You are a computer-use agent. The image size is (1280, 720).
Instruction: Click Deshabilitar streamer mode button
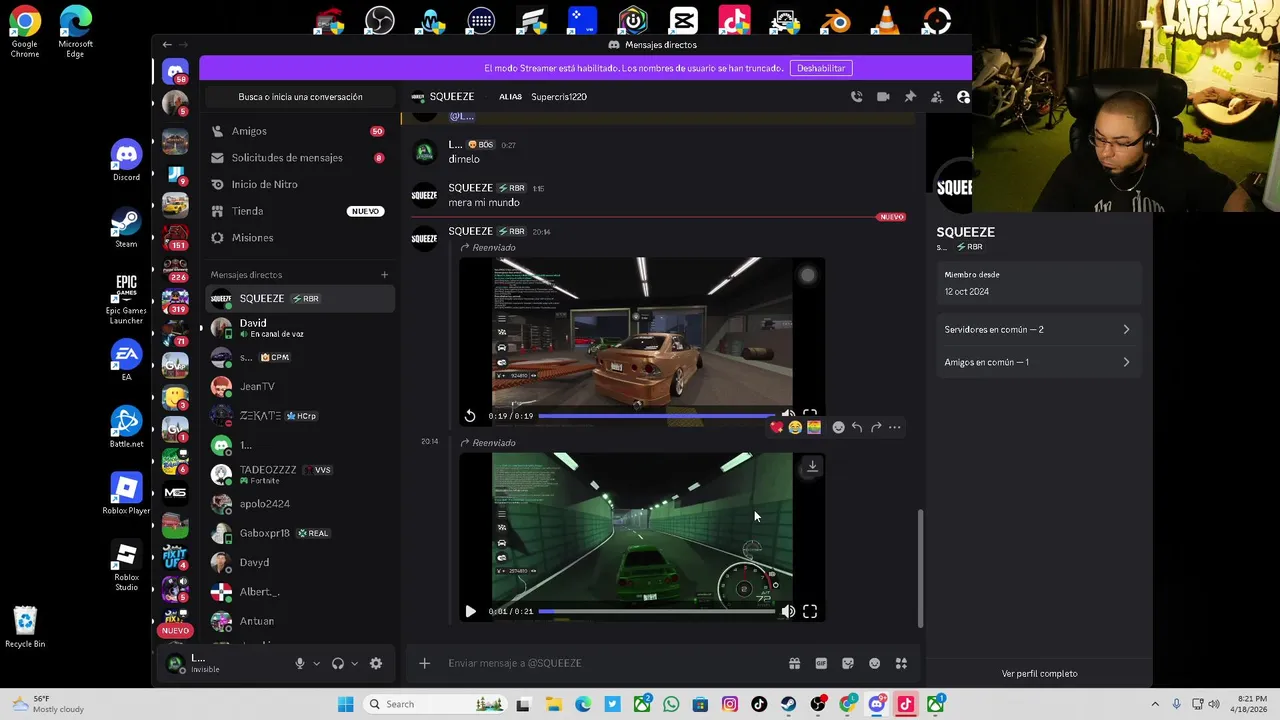point(821,68)
